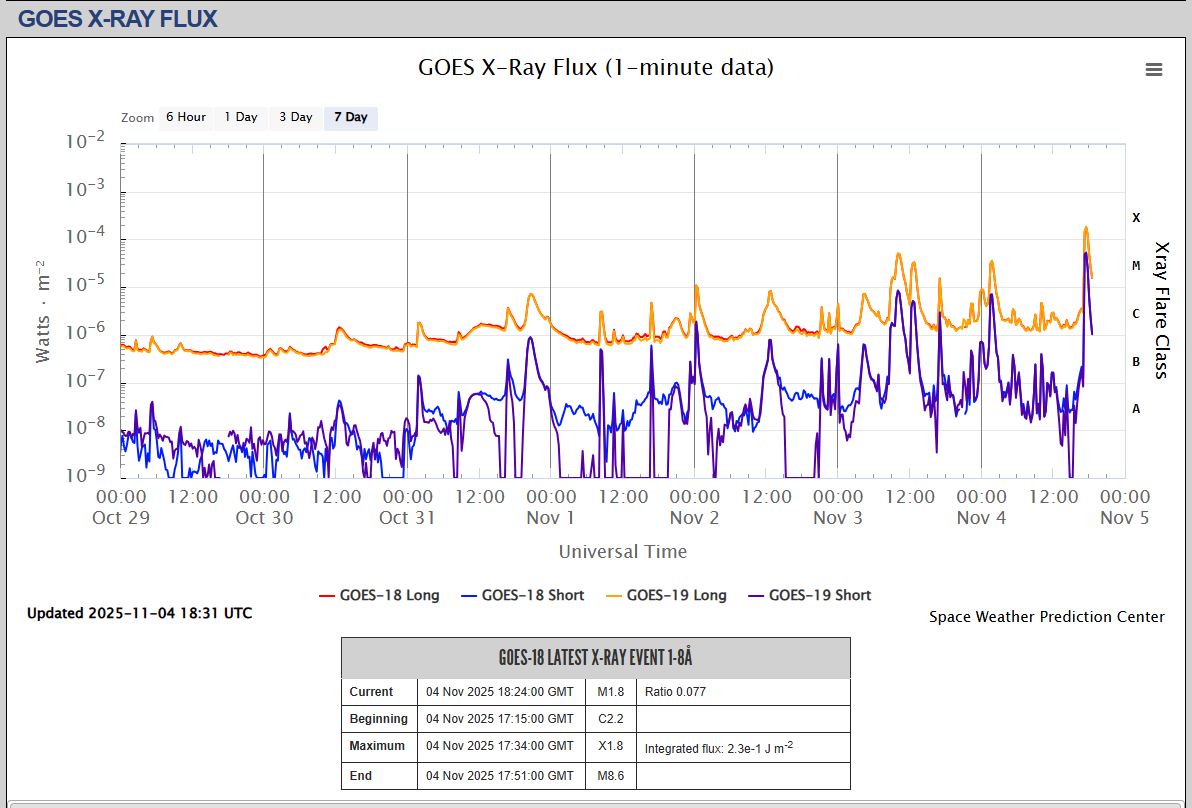Click the Updated 2025-11-04 18:31 UTC timestamp
Image resolution: width=1192 pixels, height=808 pixels.
139,613
